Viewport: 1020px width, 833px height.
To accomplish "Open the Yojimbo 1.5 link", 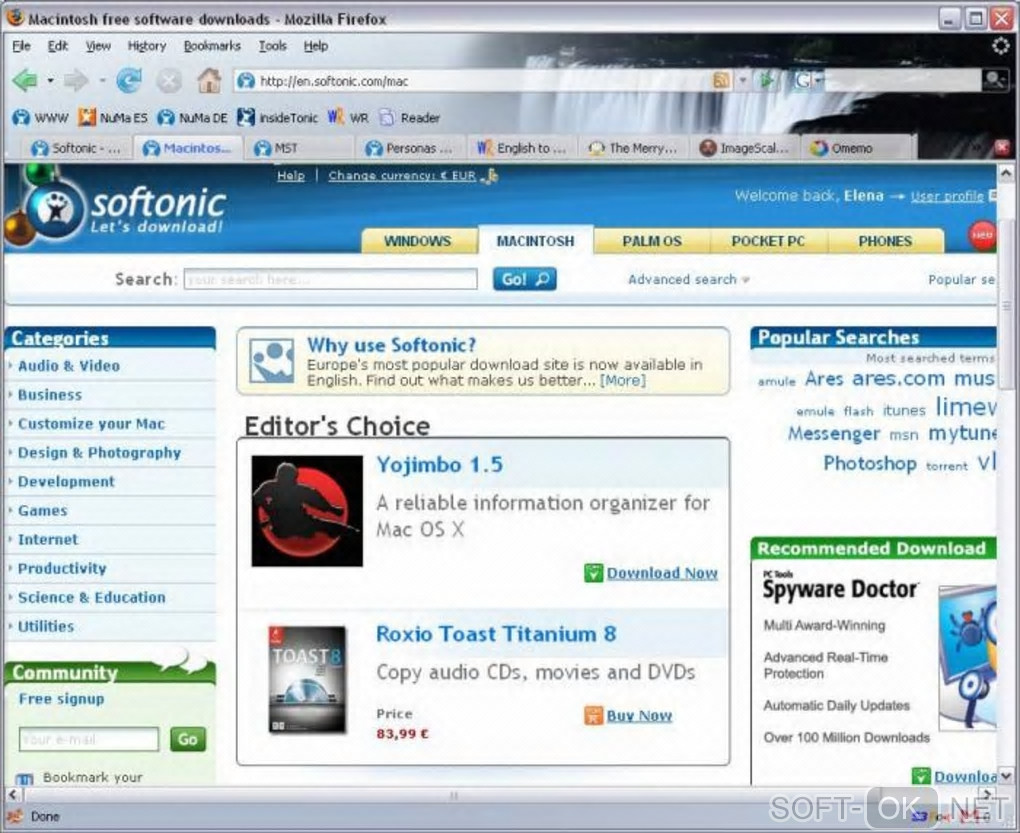I will point(440,465).
